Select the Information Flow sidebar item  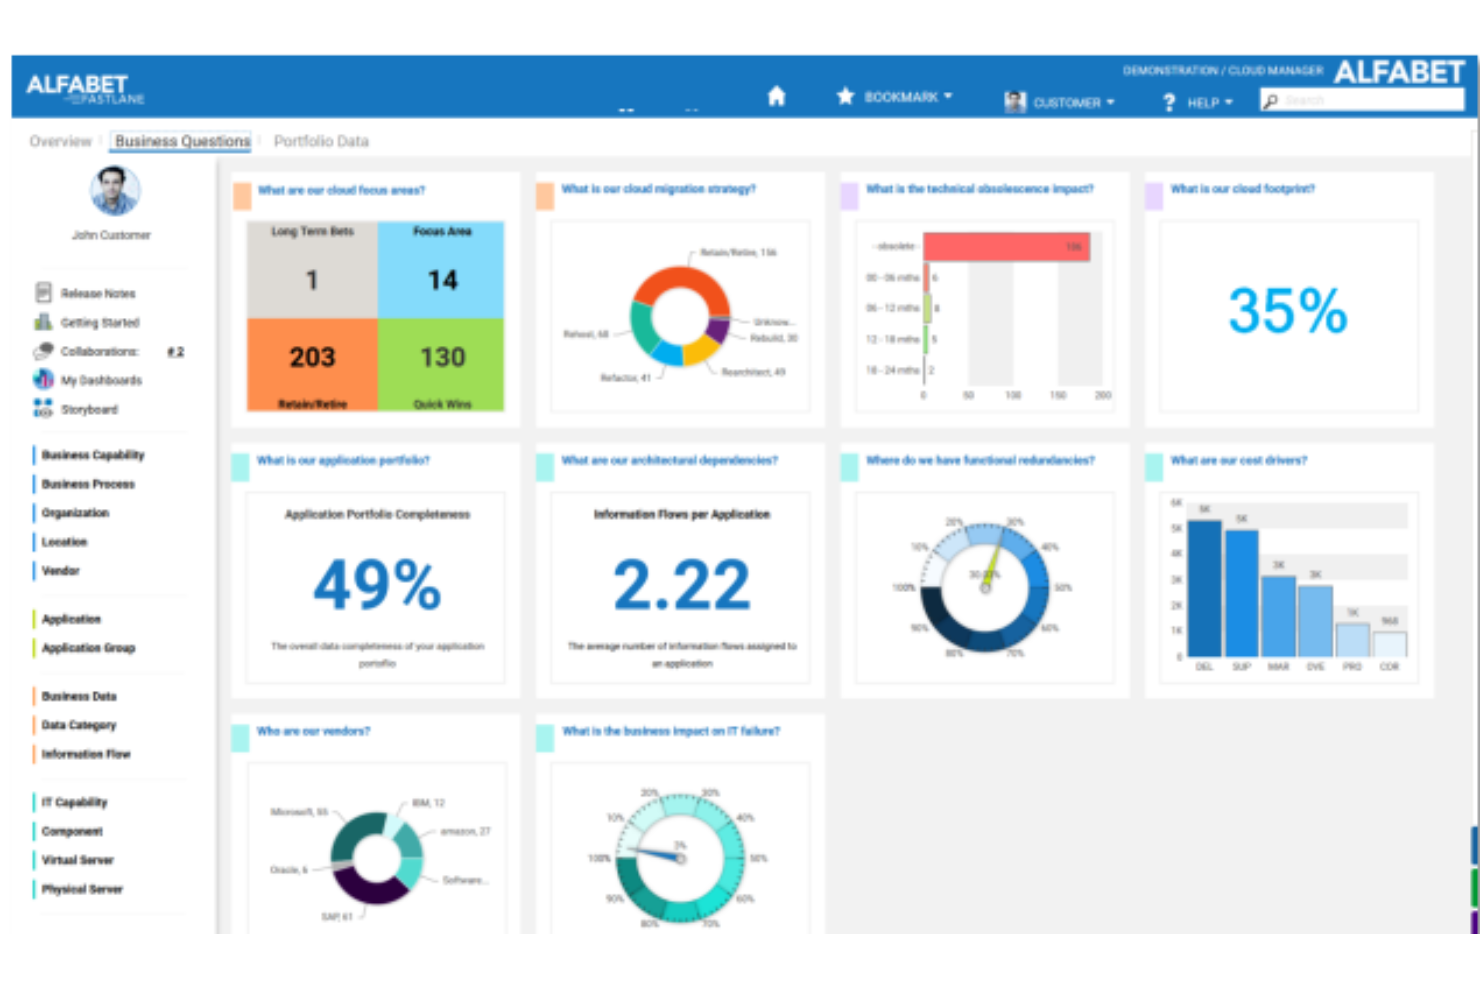point(86,754)
